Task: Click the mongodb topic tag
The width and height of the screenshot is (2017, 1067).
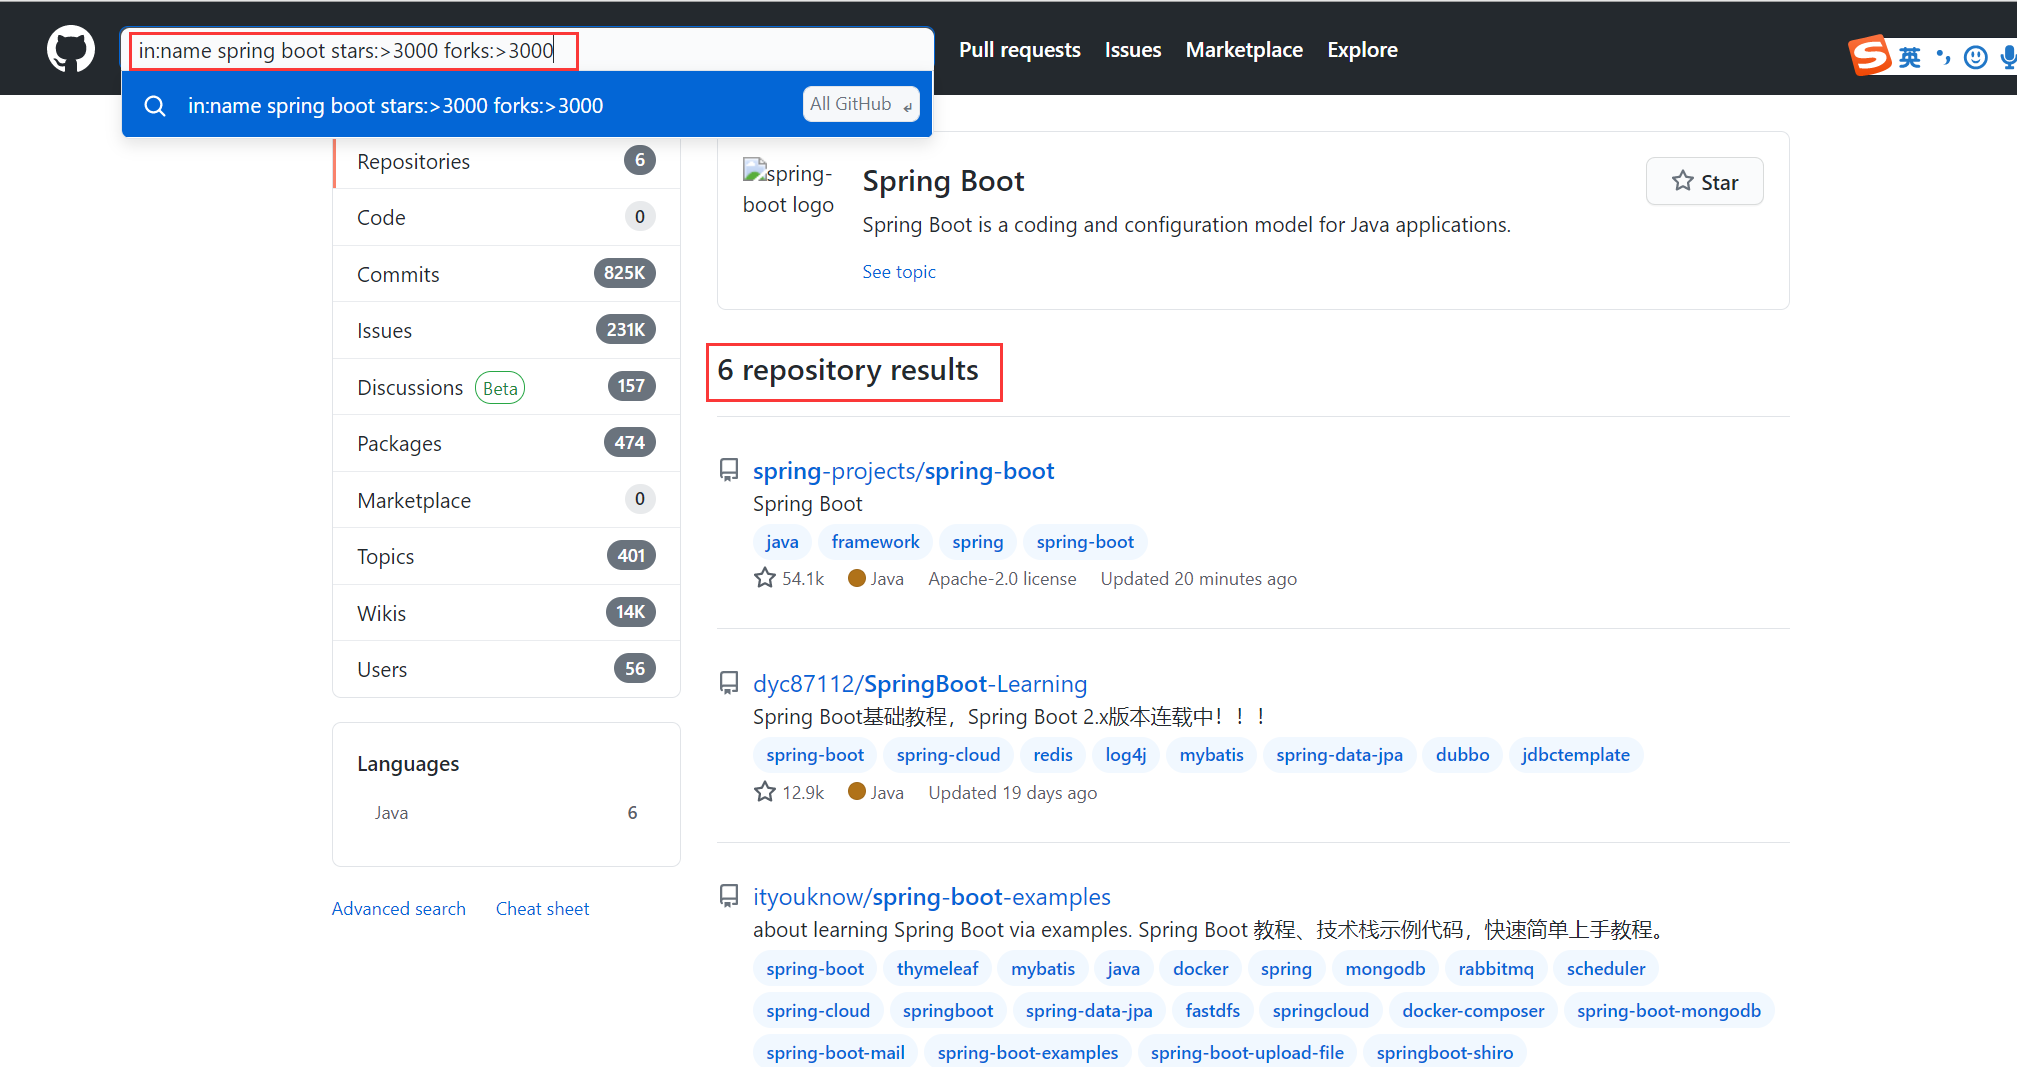Action: (1385, 968)
